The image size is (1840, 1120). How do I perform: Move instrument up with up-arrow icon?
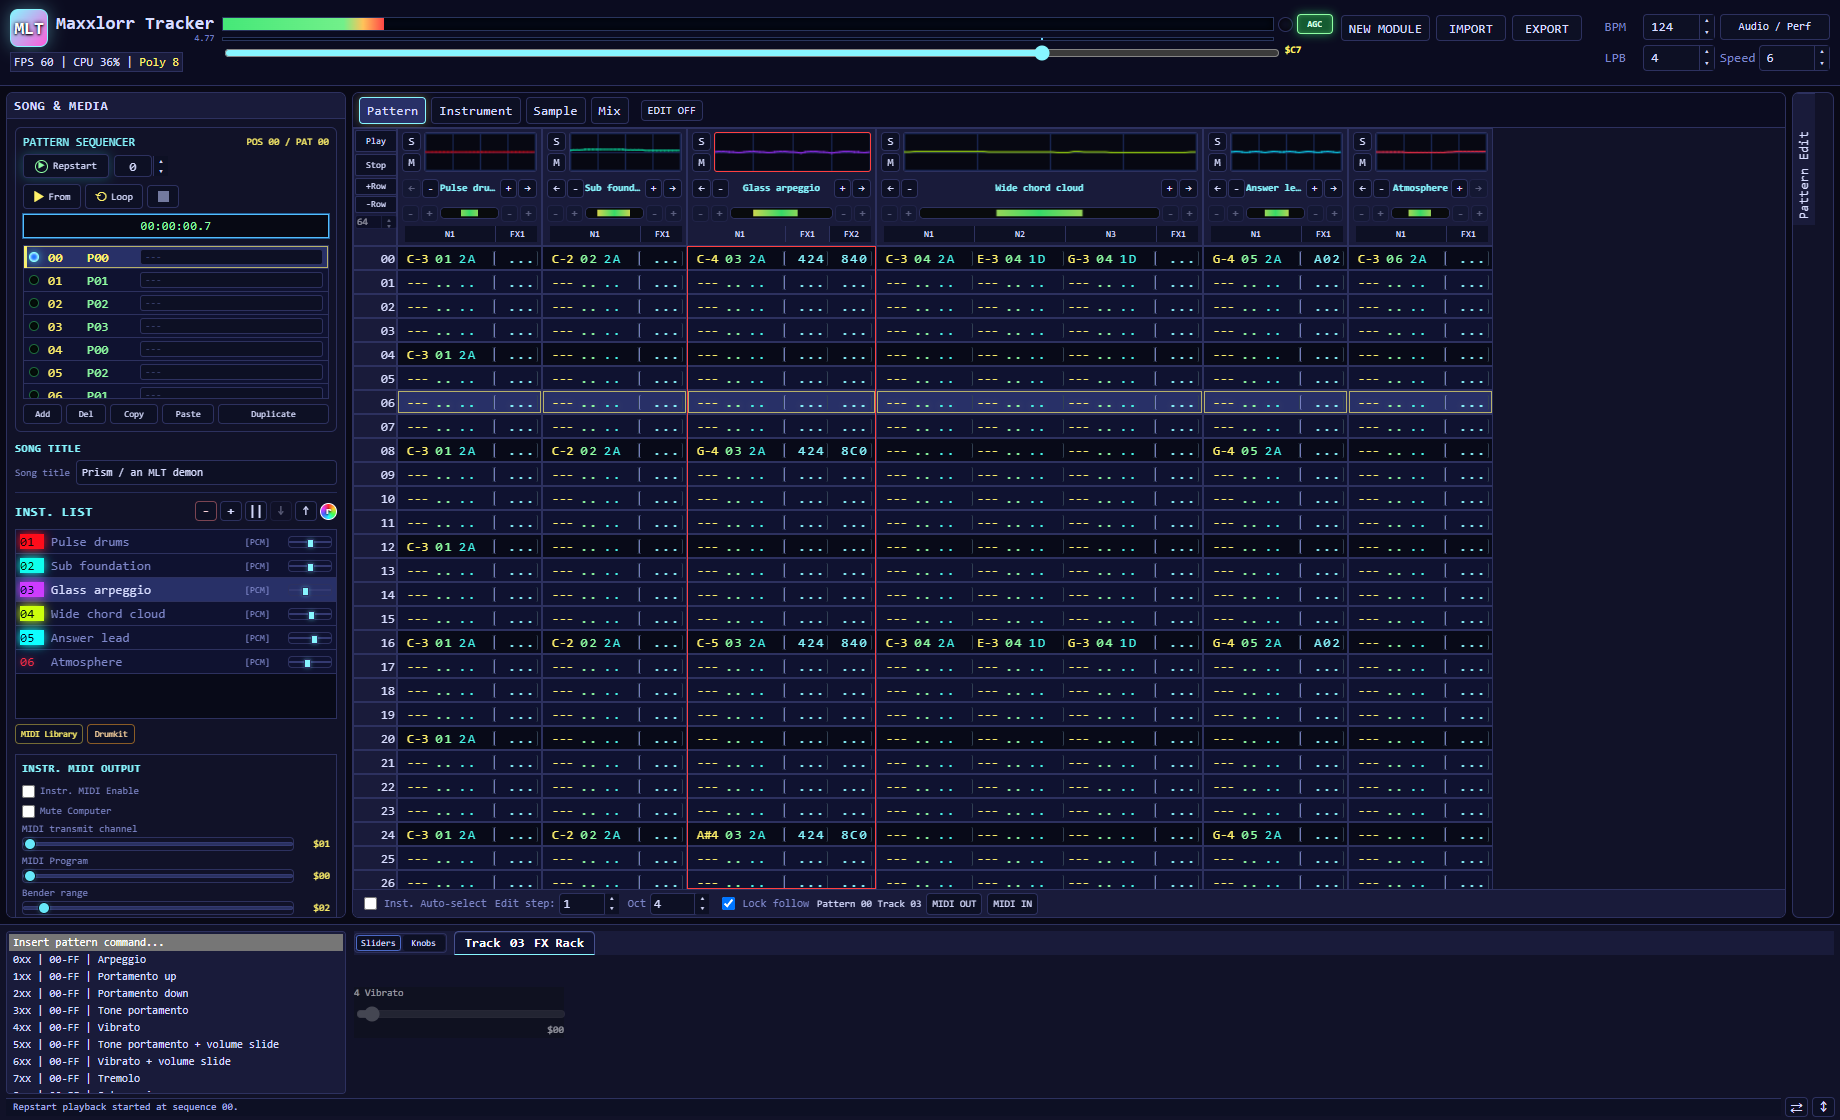click(306, 511)
